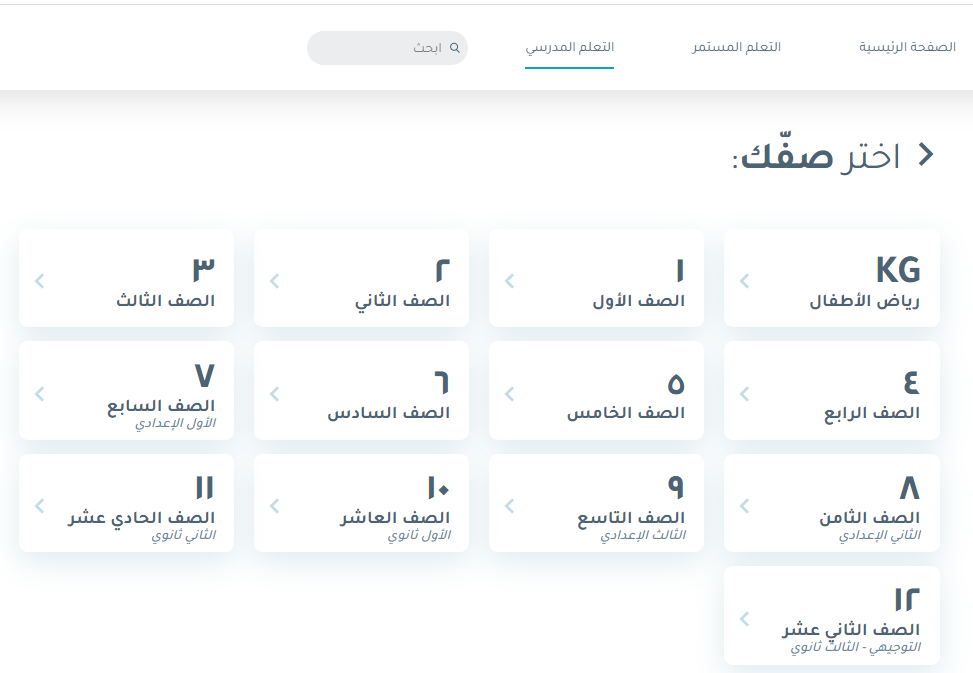
Task: Expand the الصف الثامن card chevron
Action: (744, 506)
